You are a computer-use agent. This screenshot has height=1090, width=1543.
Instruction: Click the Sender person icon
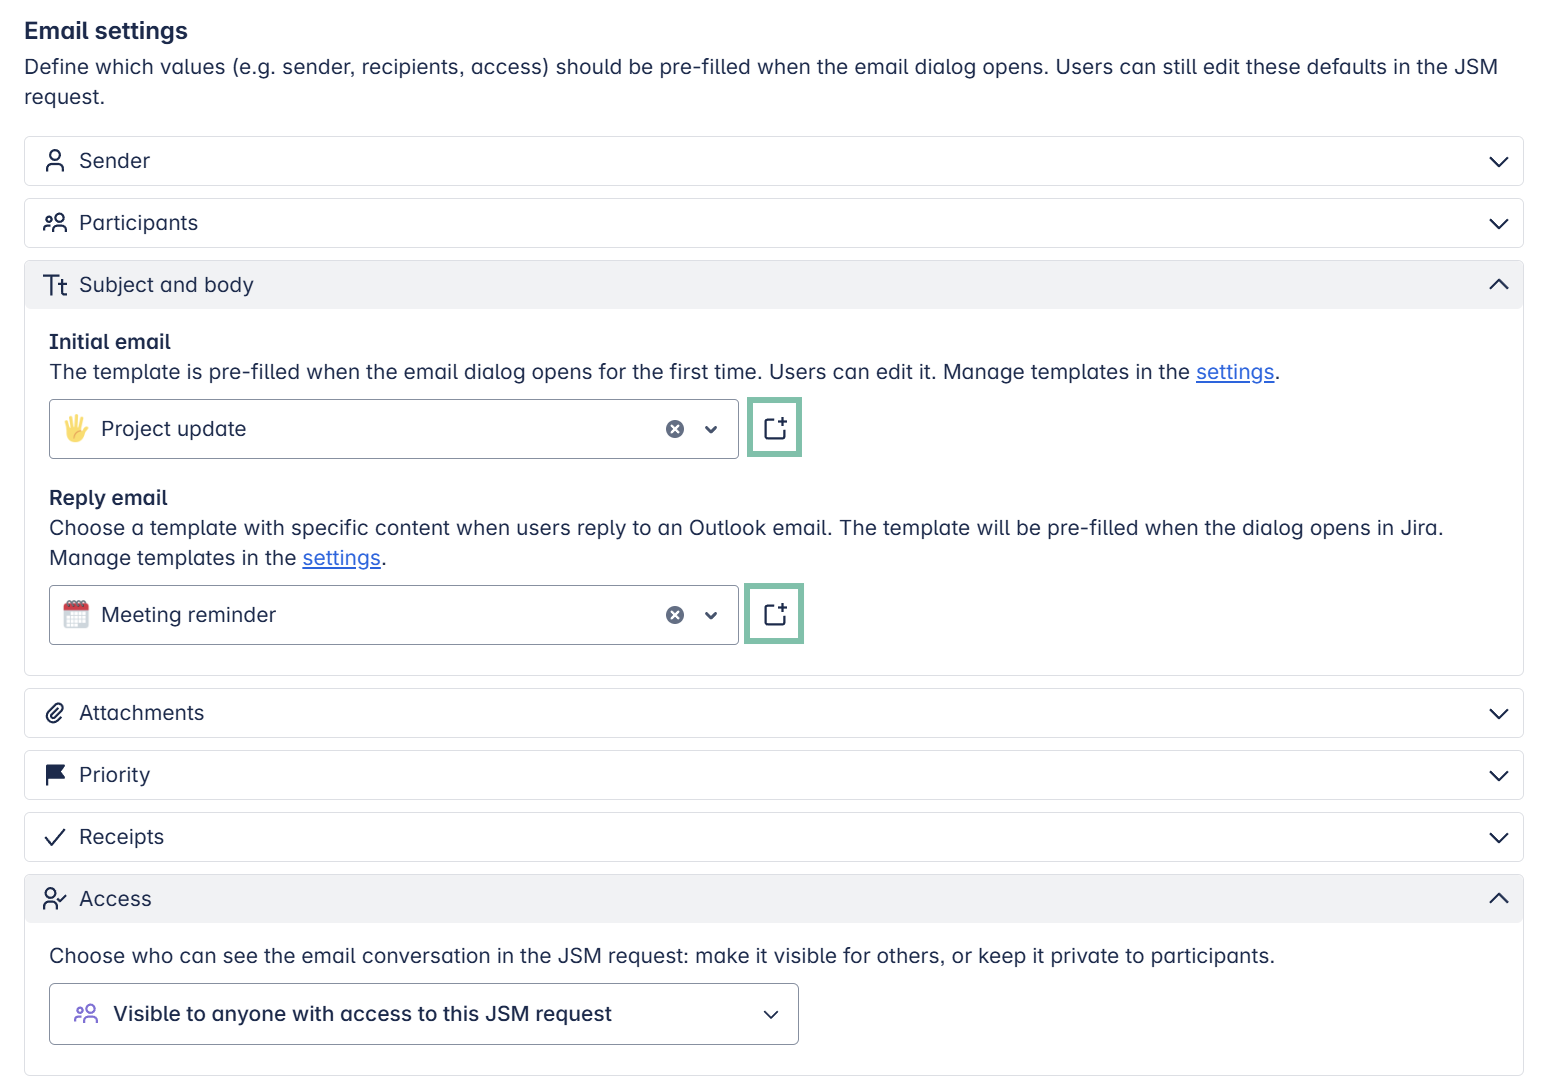[x=55, y=161]
